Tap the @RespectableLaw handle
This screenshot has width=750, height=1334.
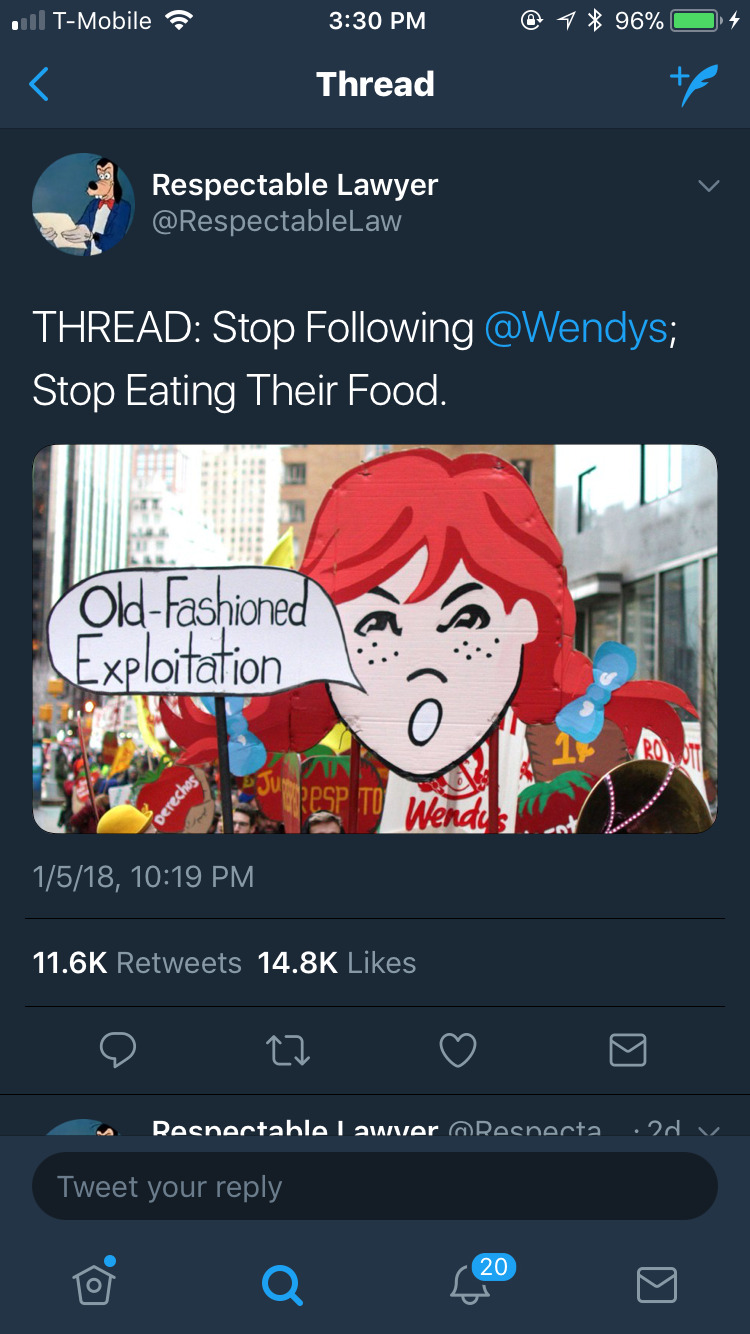point(277,221)
